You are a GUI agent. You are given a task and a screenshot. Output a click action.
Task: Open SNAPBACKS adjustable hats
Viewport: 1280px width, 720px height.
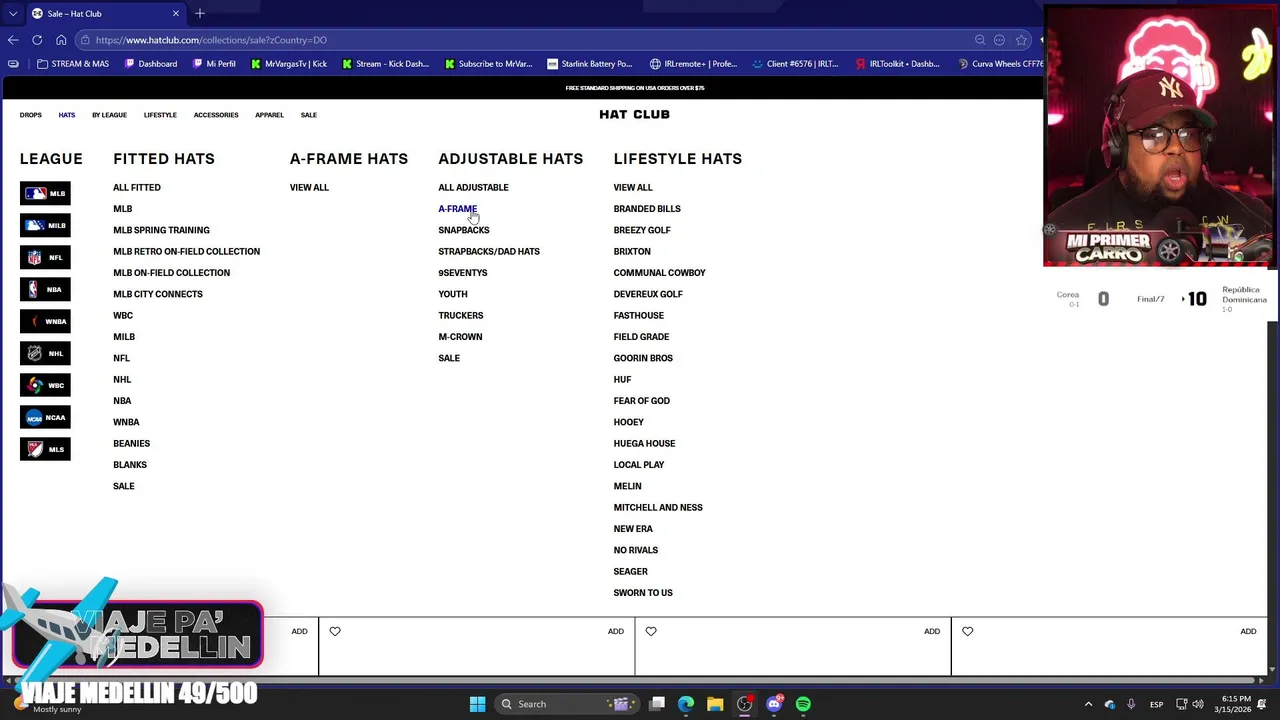(464, 230)
